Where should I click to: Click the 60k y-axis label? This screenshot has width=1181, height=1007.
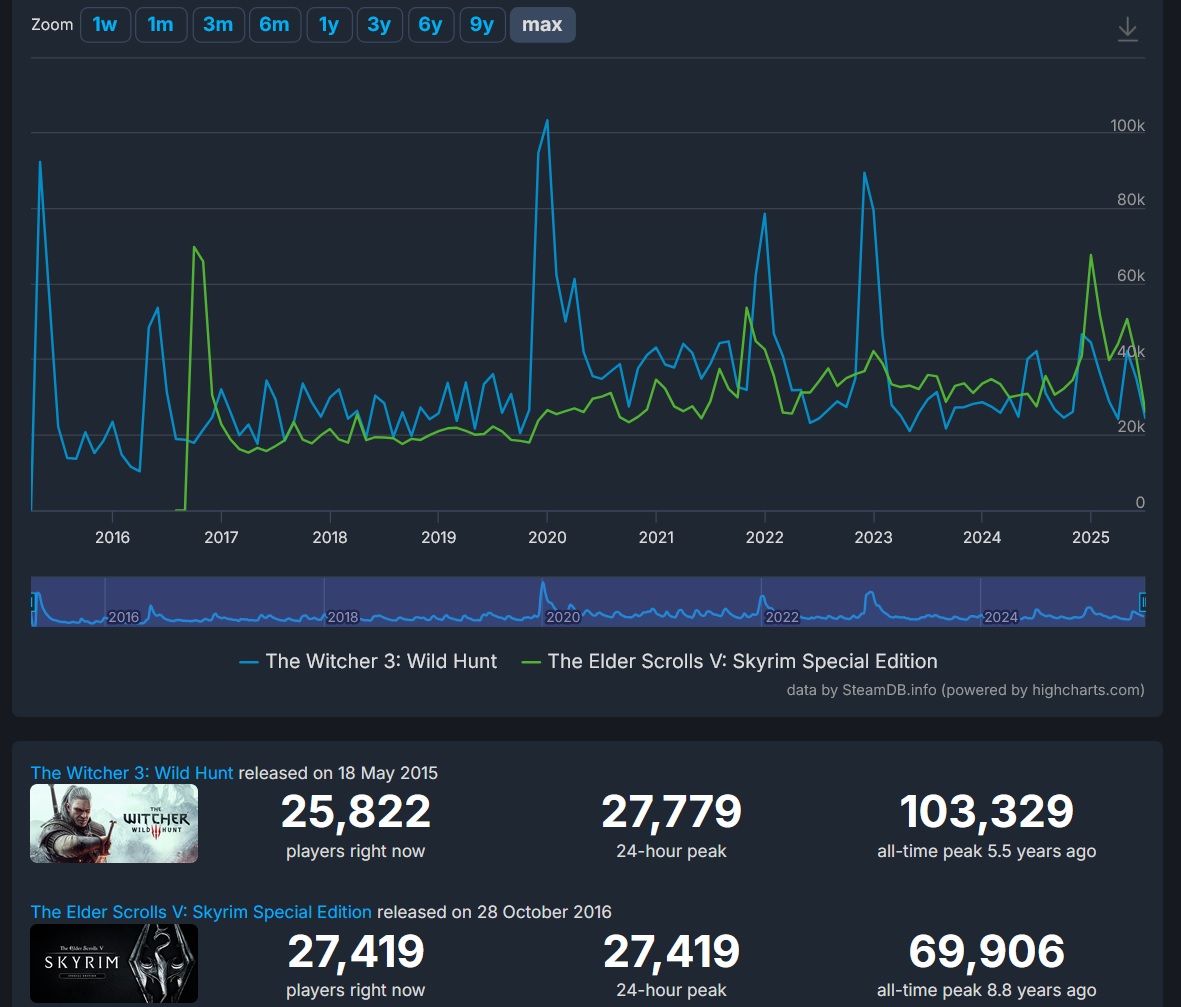tap(1131, 276)
